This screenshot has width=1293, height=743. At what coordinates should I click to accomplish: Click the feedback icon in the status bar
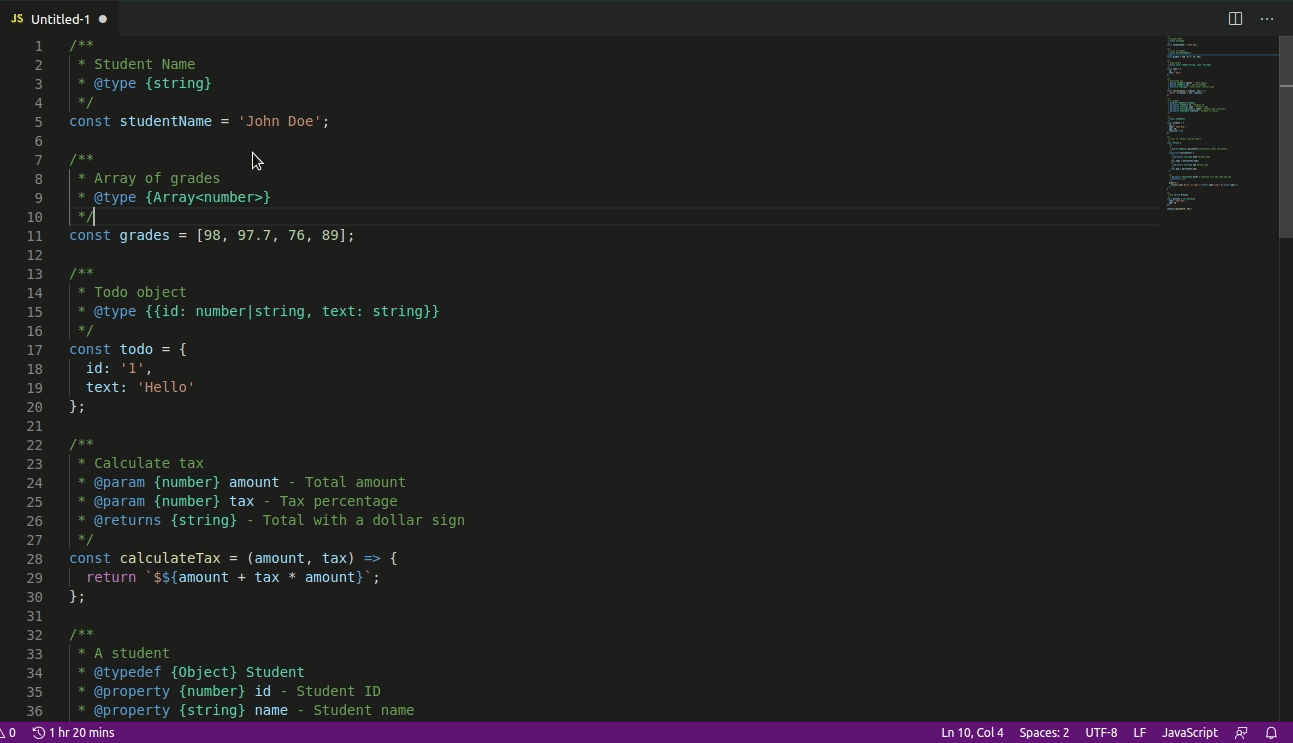(1241, 733)
